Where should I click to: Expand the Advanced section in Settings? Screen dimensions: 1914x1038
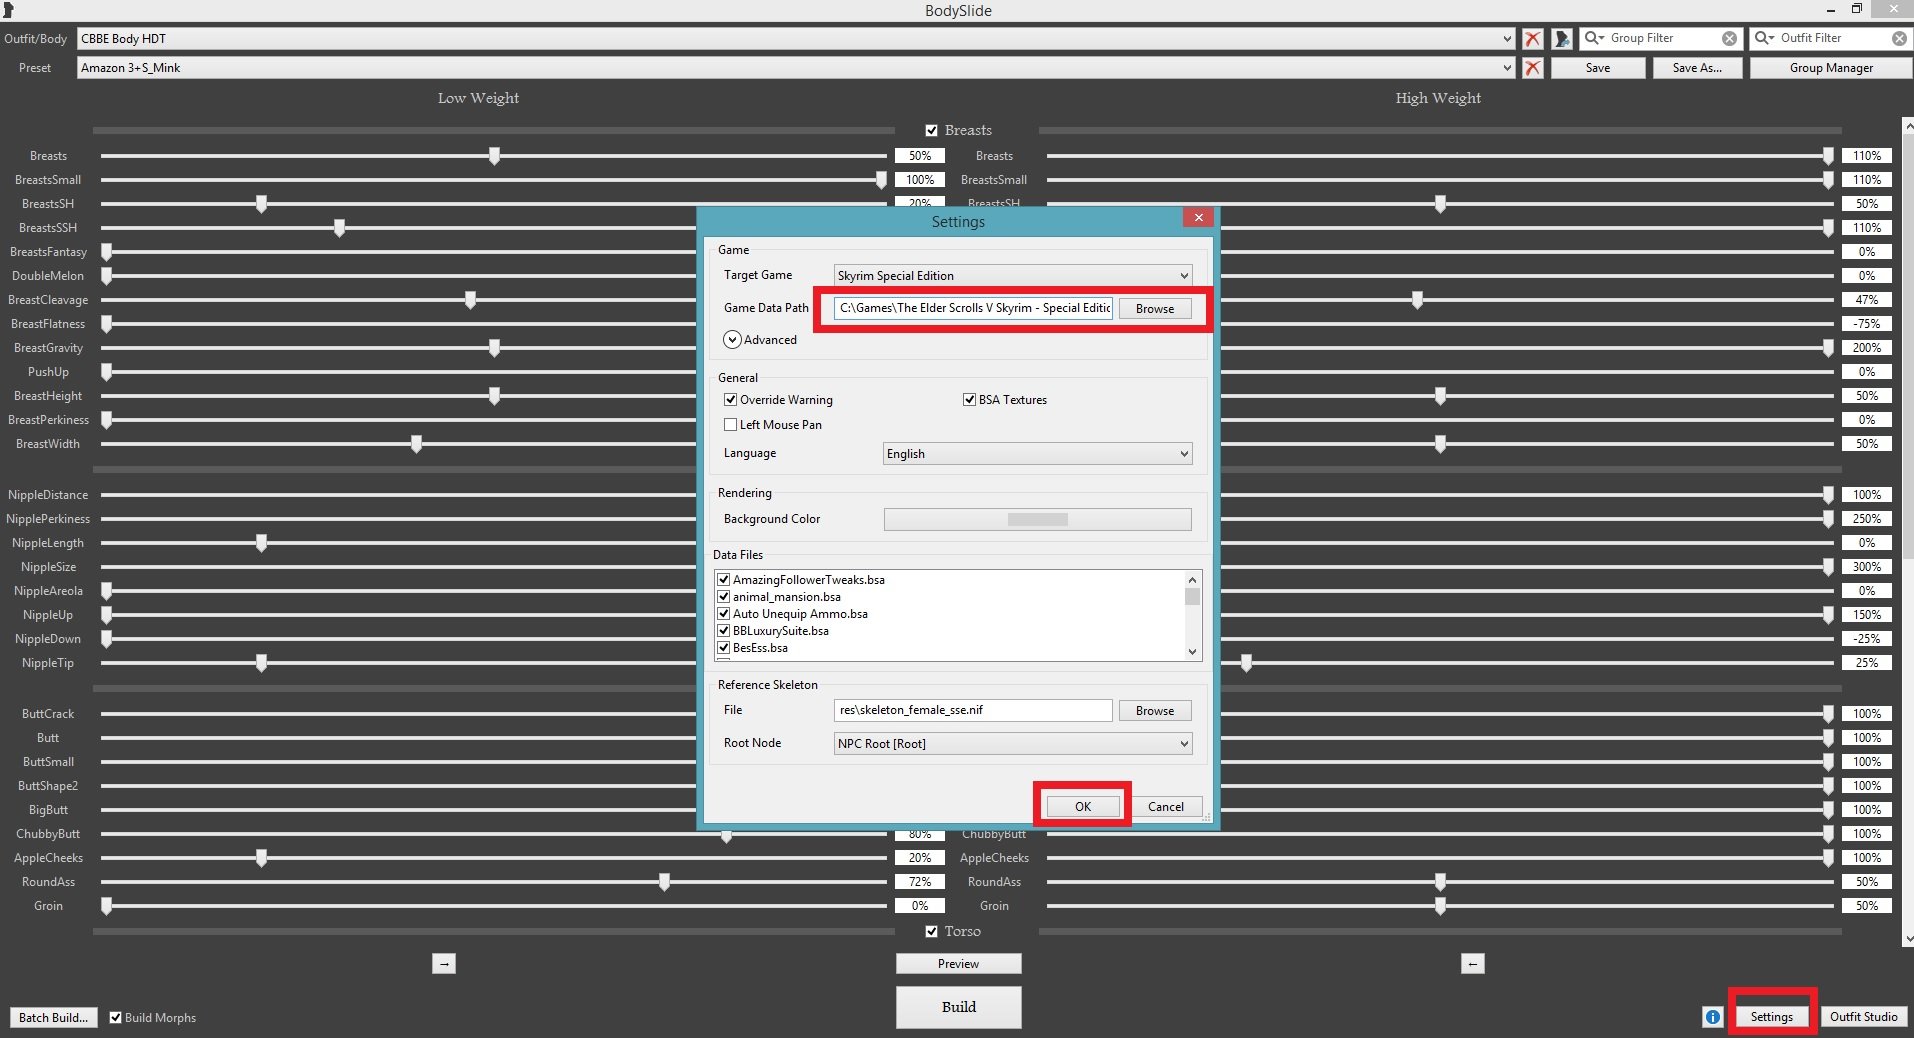[733, 340]
